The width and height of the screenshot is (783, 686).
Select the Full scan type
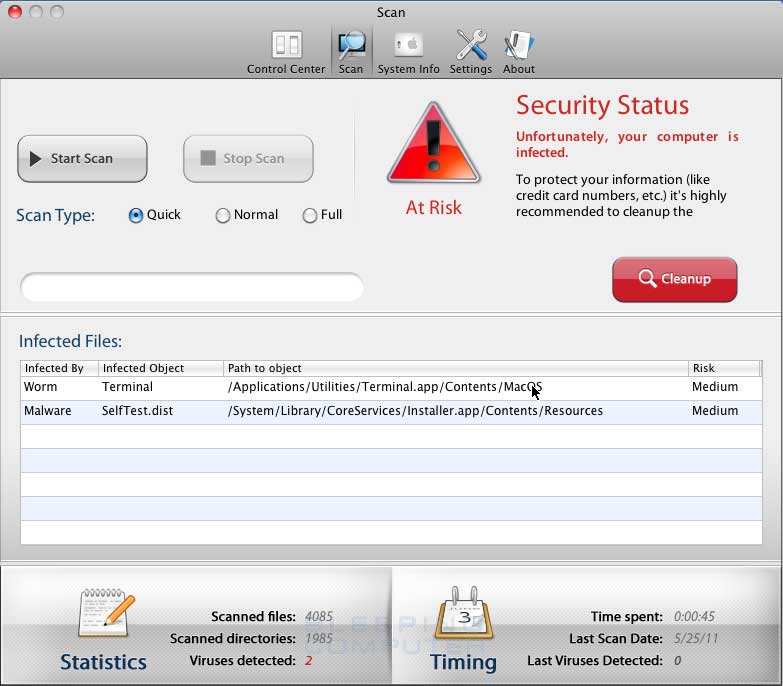(309, 215)
